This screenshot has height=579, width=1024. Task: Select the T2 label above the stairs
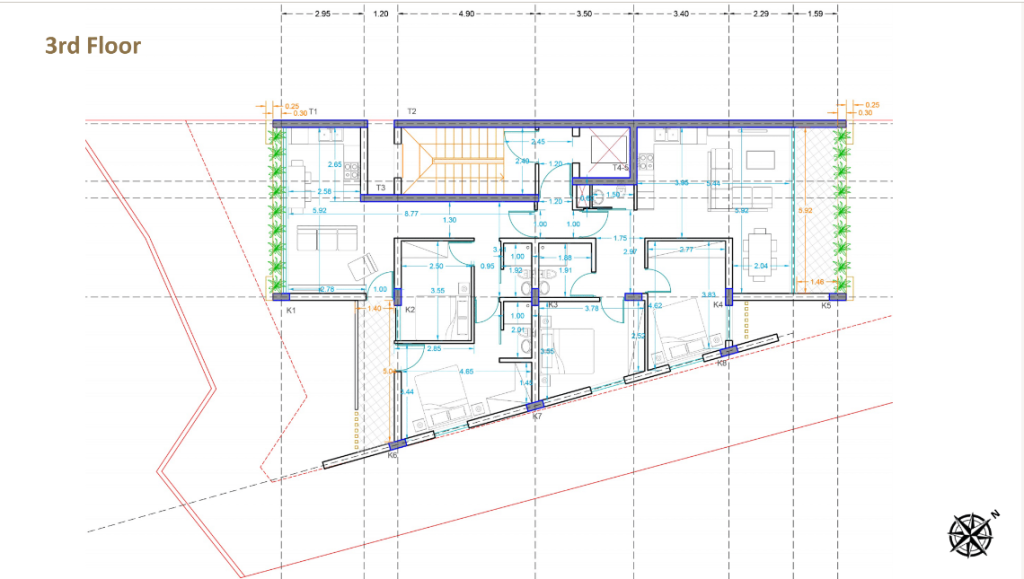coord(411,111)
